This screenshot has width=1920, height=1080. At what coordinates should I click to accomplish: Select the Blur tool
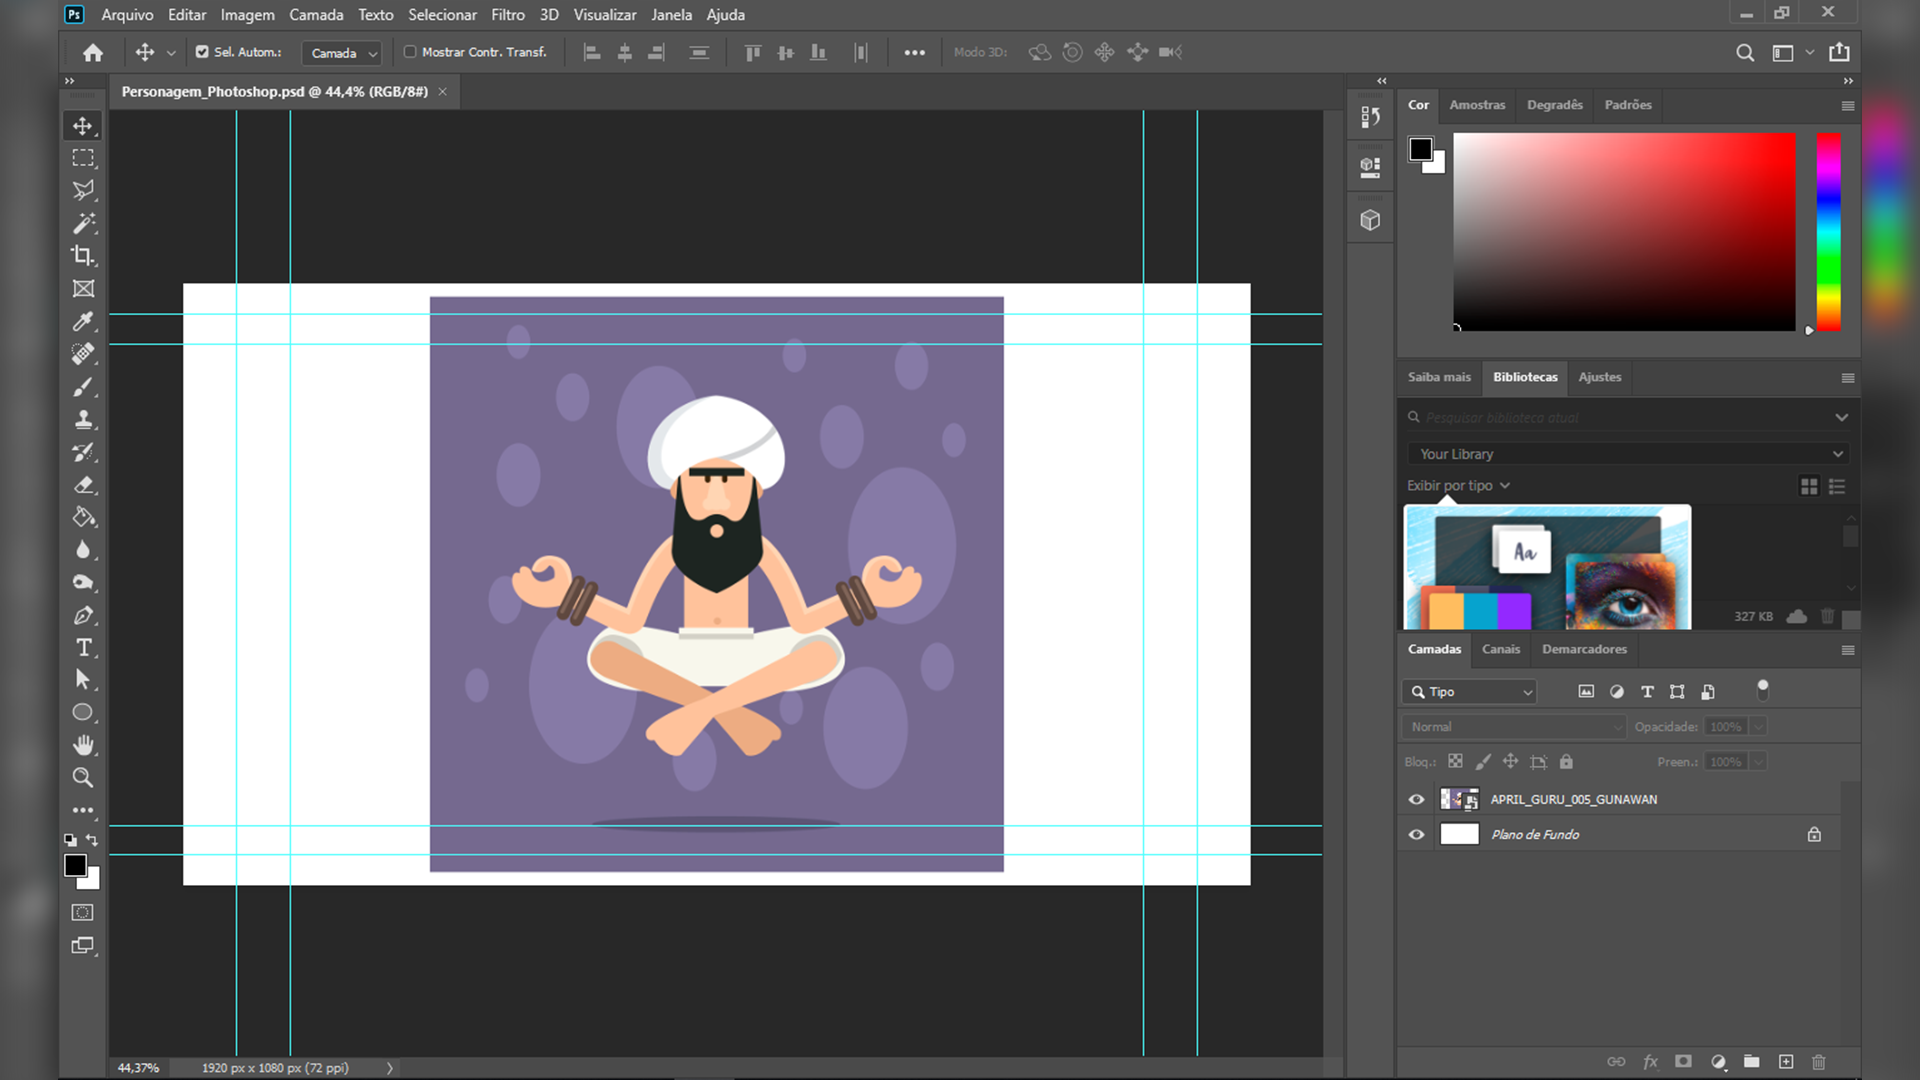[83, 550]
